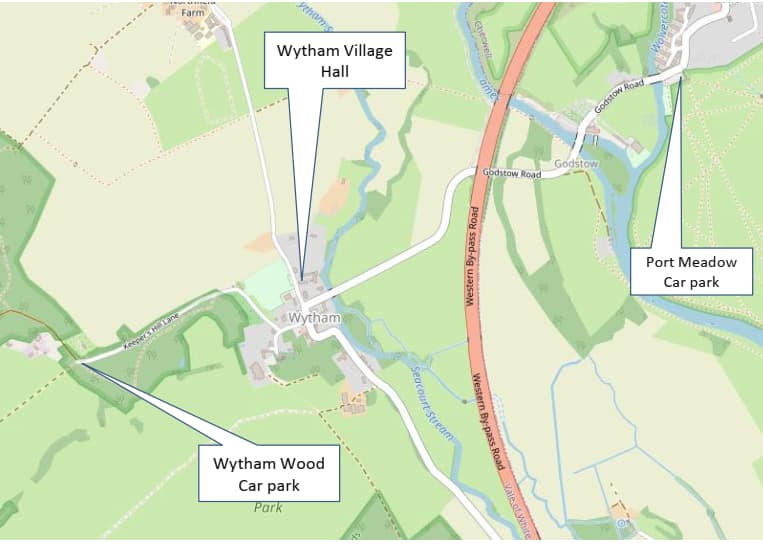
Task: Click the Park label below Wytham Wood box
Action: [x=268, y=508]
